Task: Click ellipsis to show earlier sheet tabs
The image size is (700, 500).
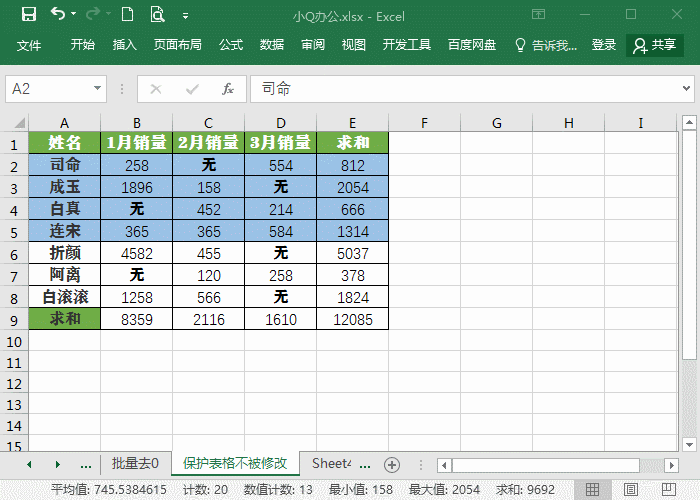Action: (x=86, y=465)
